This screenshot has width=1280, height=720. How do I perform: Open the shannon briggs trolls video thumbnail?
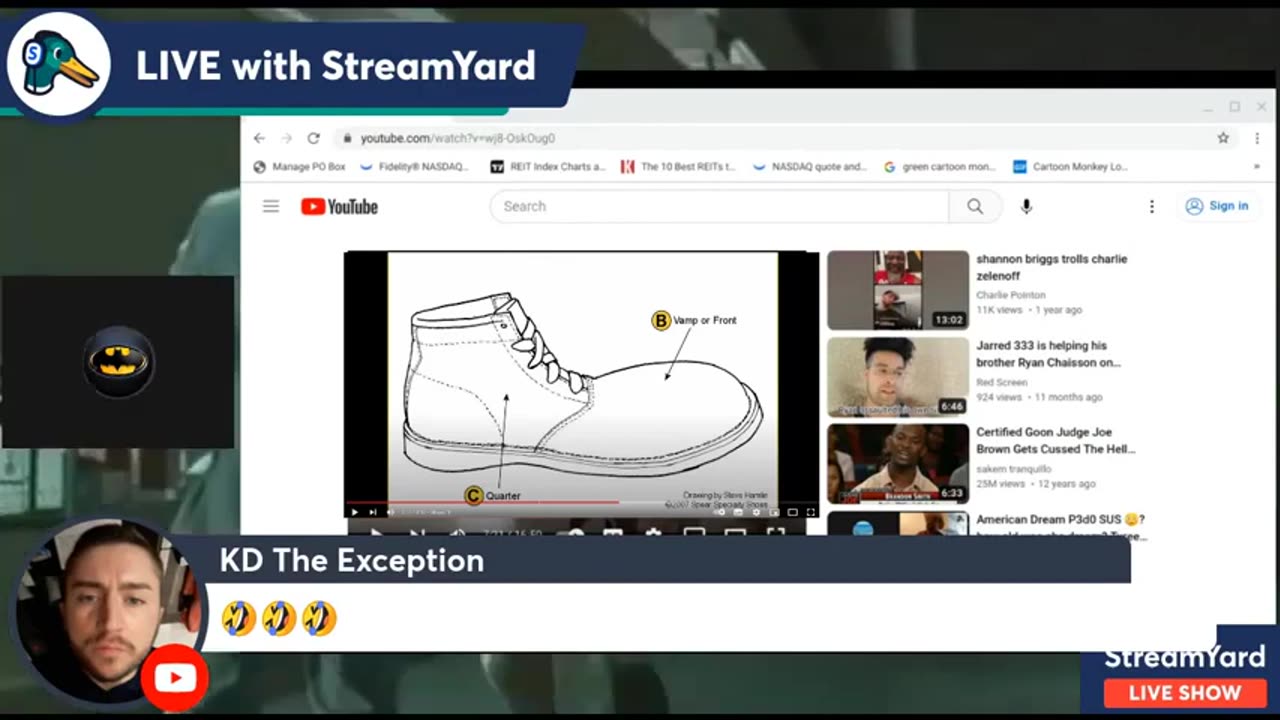tap(898, 290)
